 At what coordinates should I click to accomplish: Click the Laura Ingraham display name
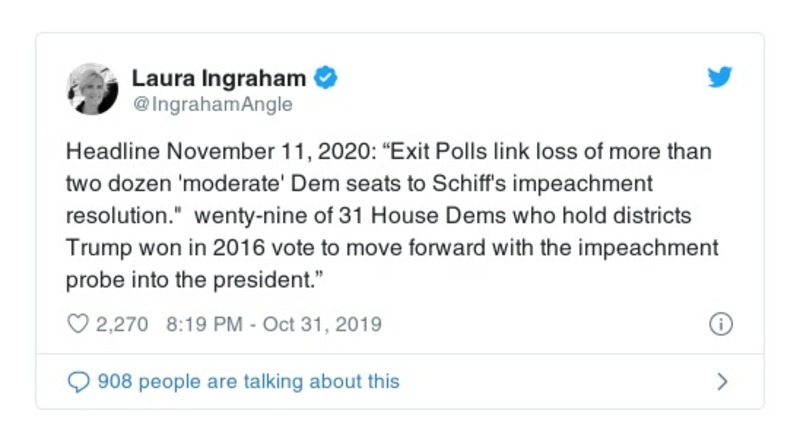point(220,77)
